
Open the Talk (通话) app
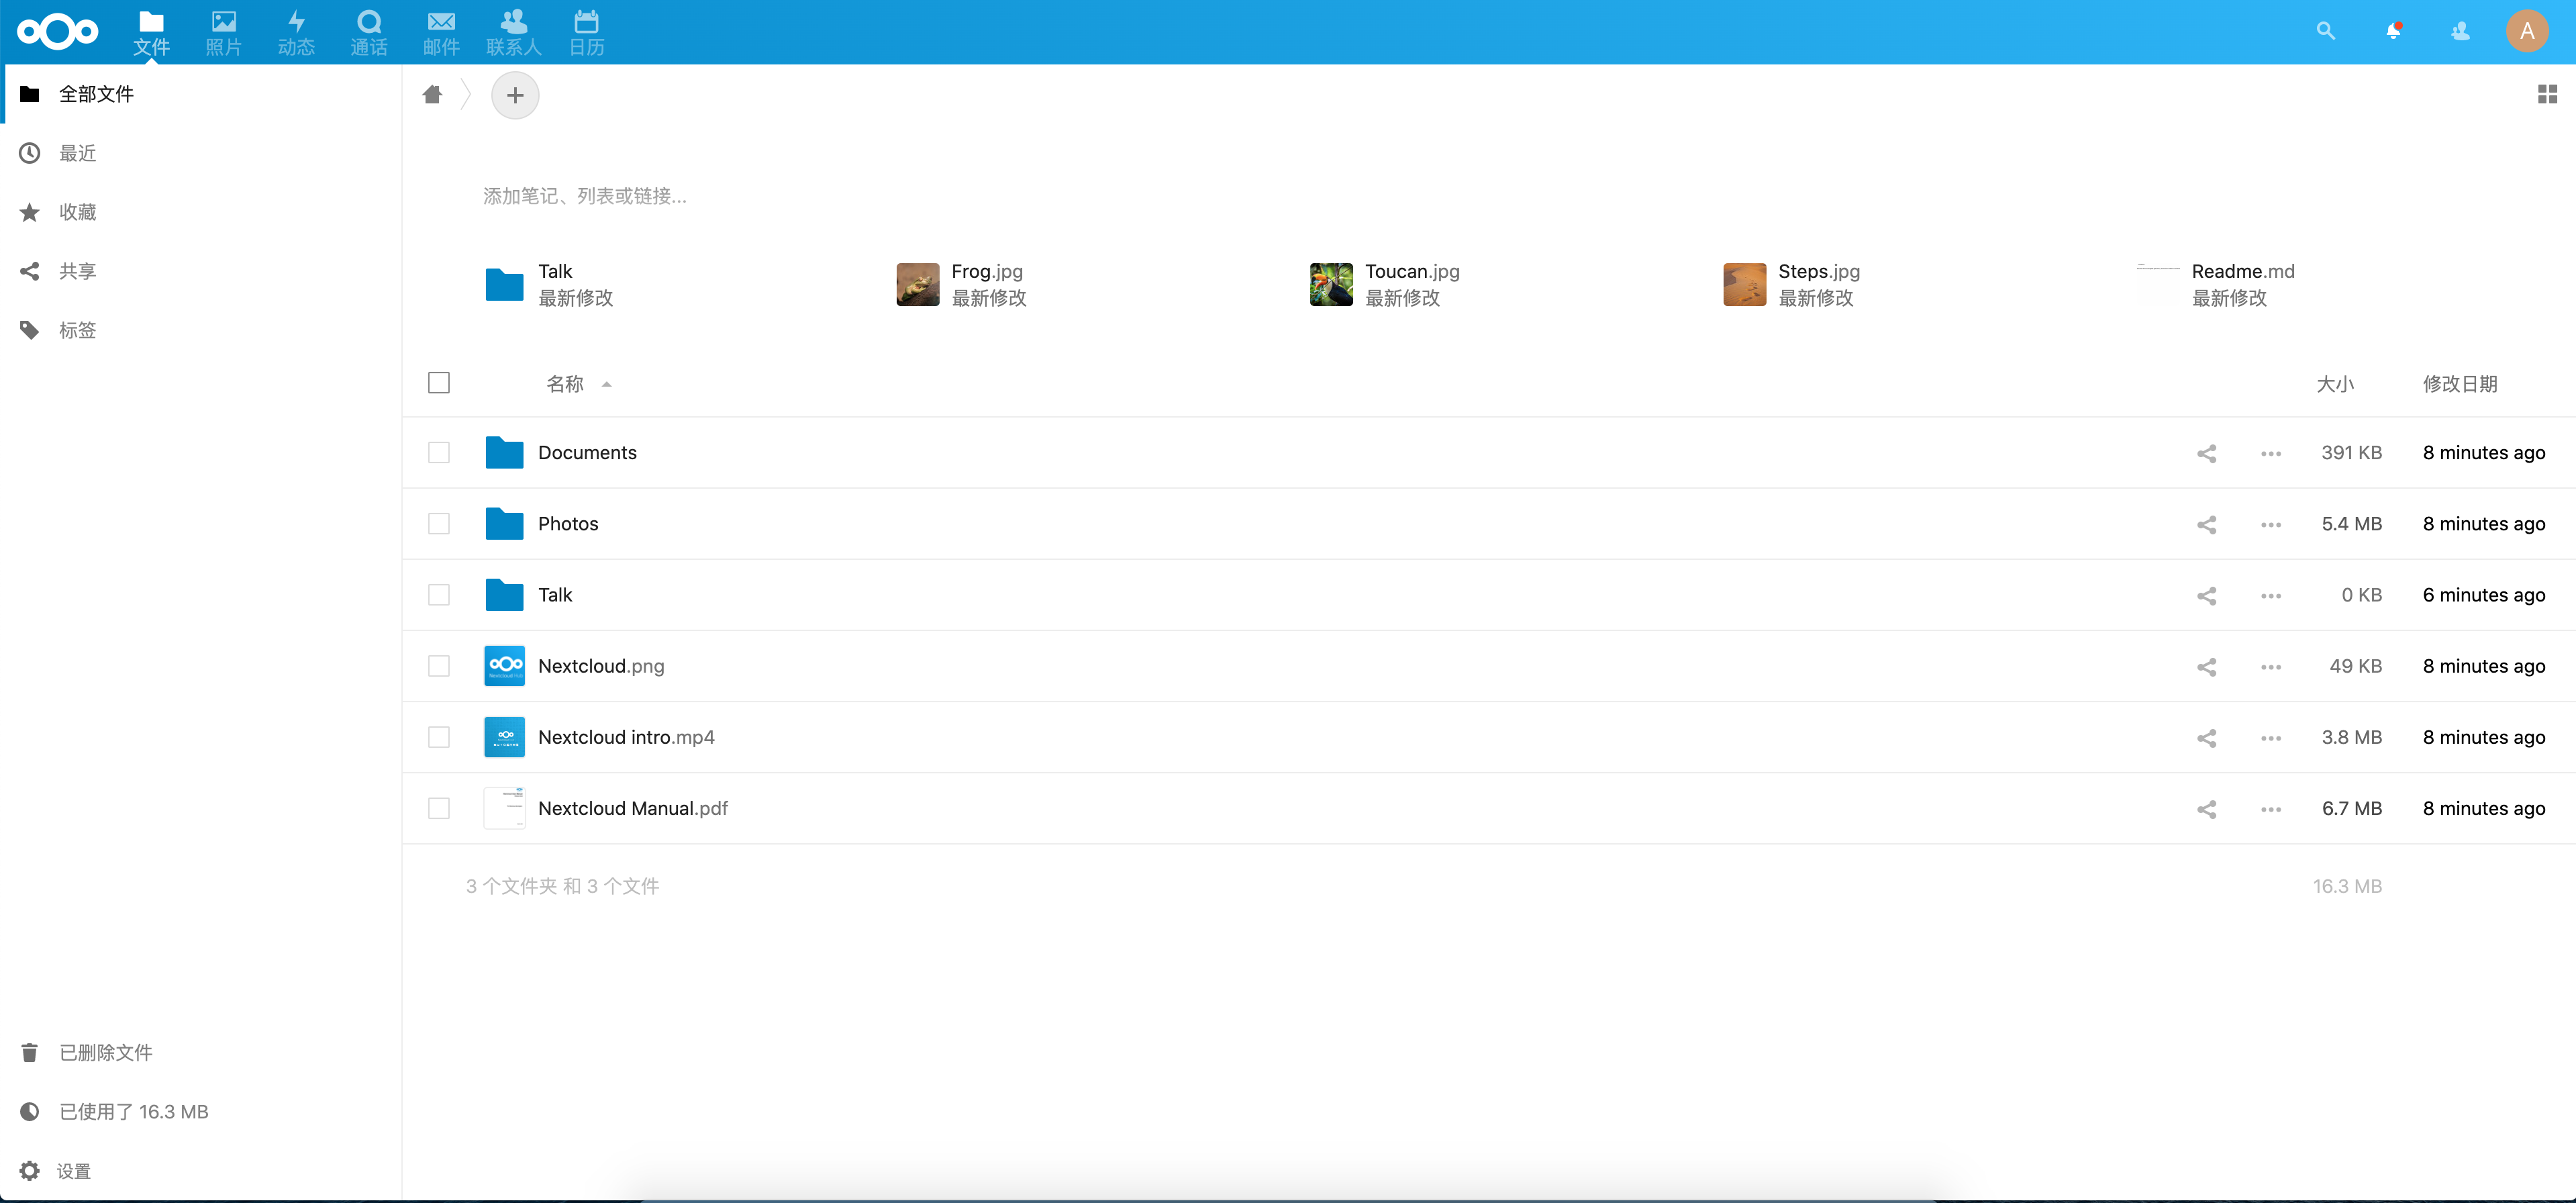pos(369,32)
